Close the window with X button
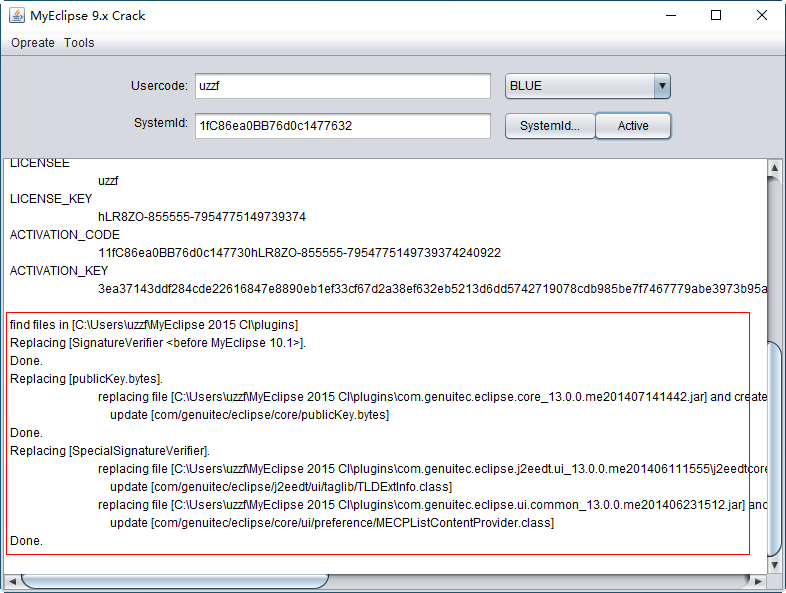The width and height of the screenshot is (786, 593). (x=762, y=16)
